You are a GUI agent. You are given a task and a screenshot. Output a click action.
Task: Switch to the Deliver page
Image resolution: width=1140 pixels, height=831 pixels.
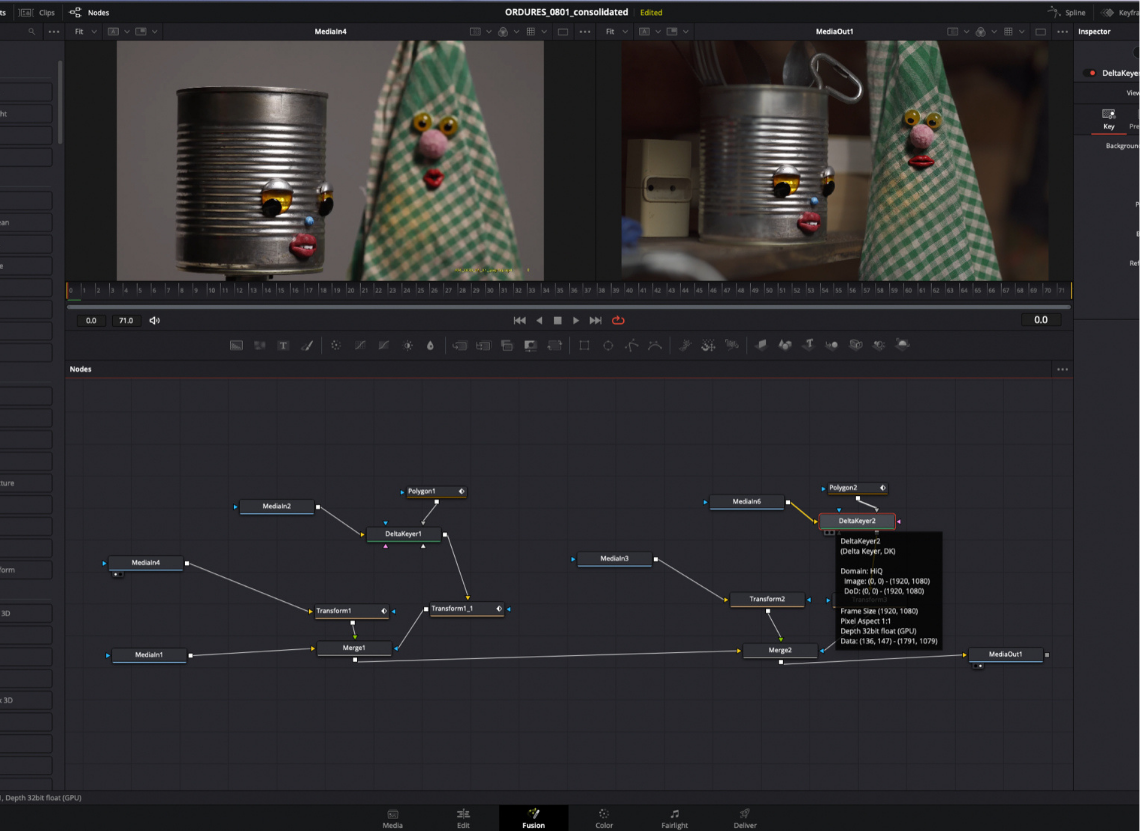(744, 818)
